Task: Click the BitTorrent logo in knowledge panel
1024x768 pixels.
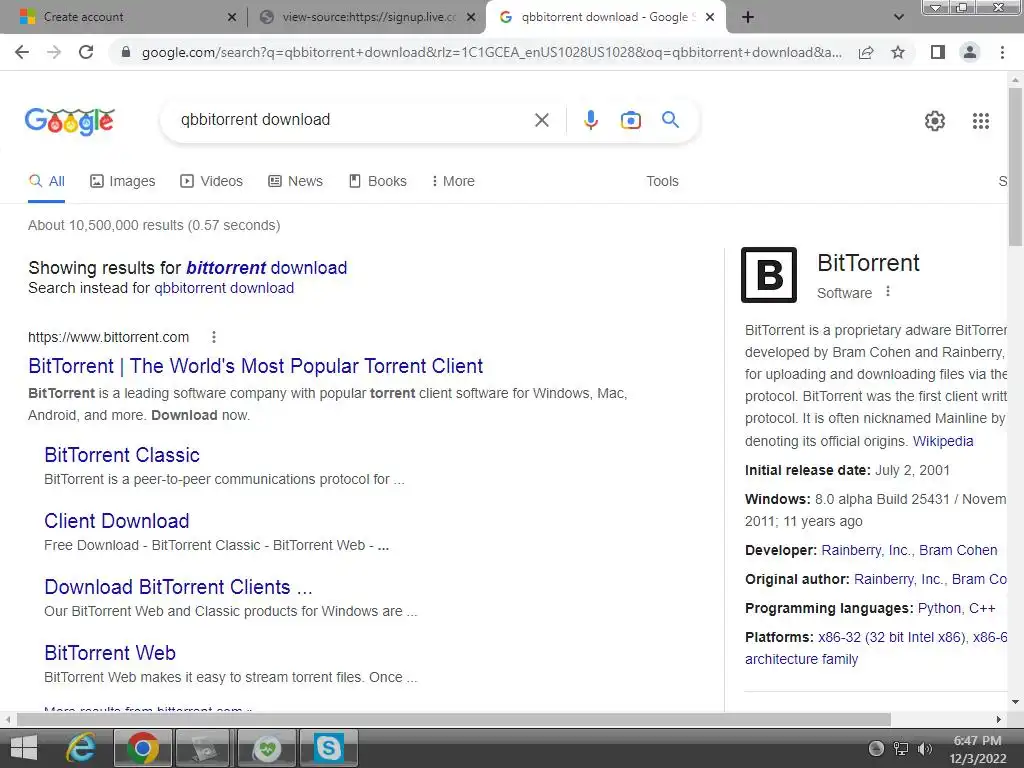Action: 769,275
